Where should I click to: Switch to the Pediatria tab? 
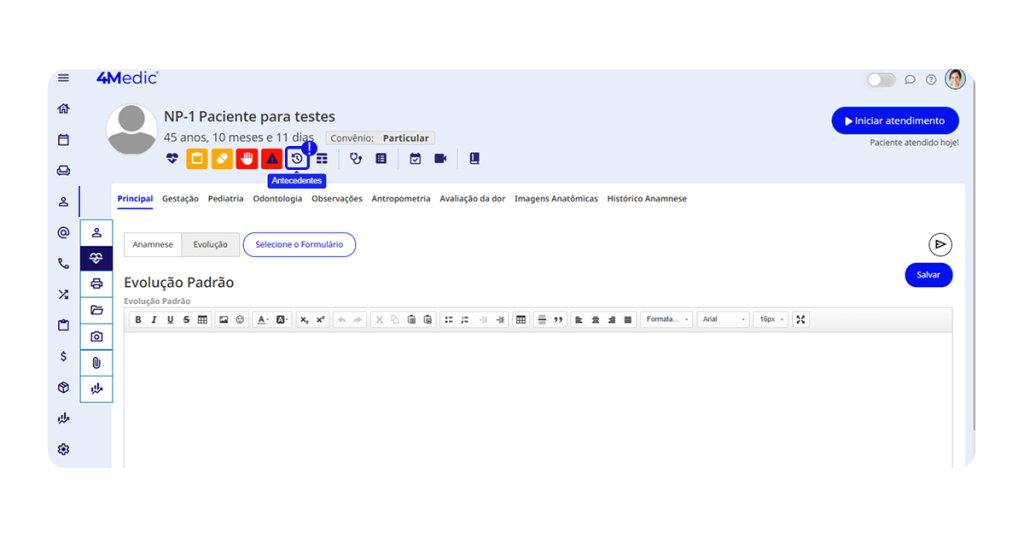click(226, 199)
